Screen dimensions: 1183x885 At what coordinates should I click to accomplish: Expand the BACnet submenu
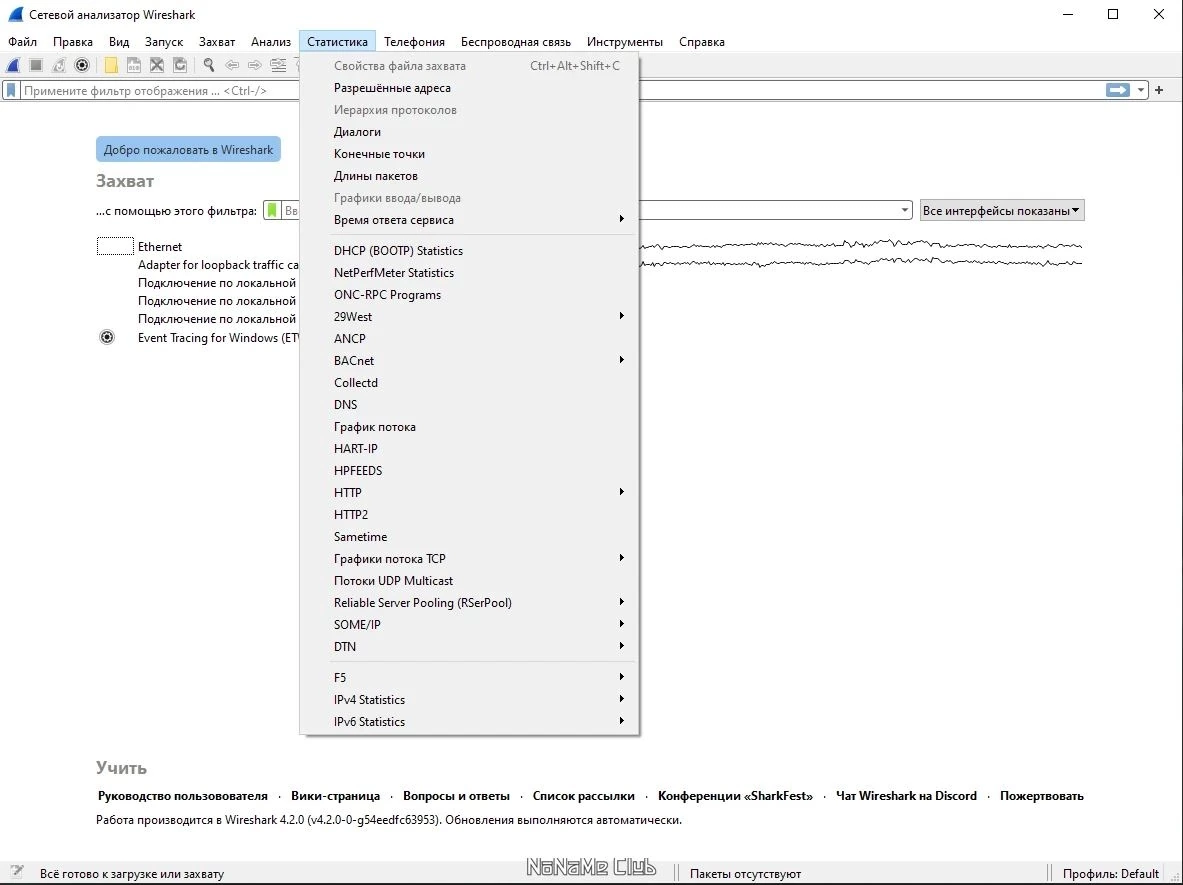pyautogui.click(x=469, y=361)
